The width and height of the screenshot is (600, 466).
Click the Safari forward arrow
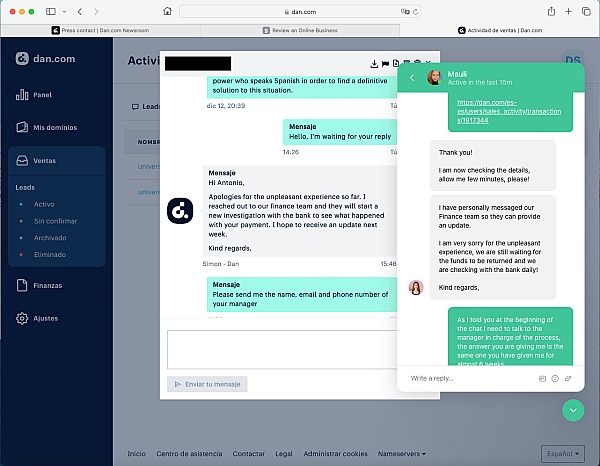96,11
